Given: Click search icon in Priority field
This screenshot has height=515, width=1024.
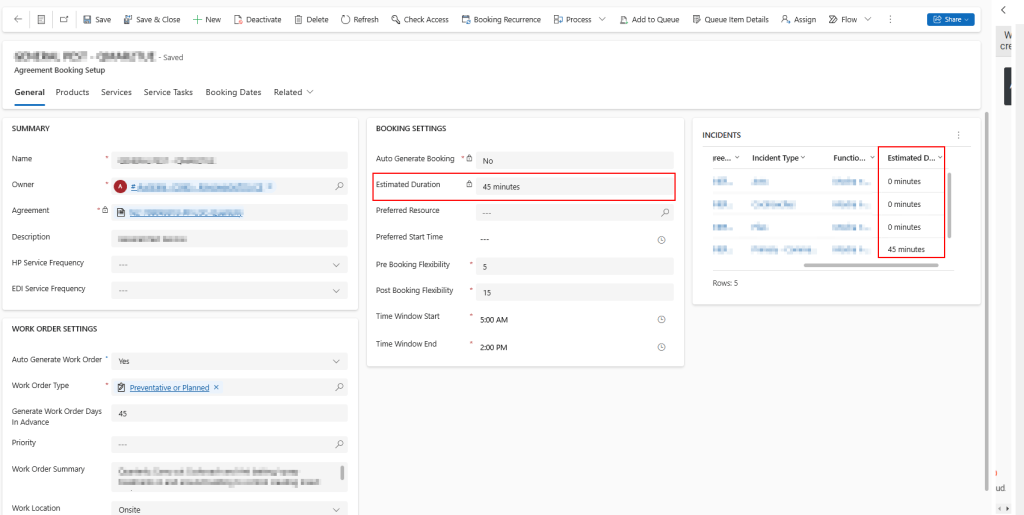Looking at the screenshot, I should pos(339,443).
